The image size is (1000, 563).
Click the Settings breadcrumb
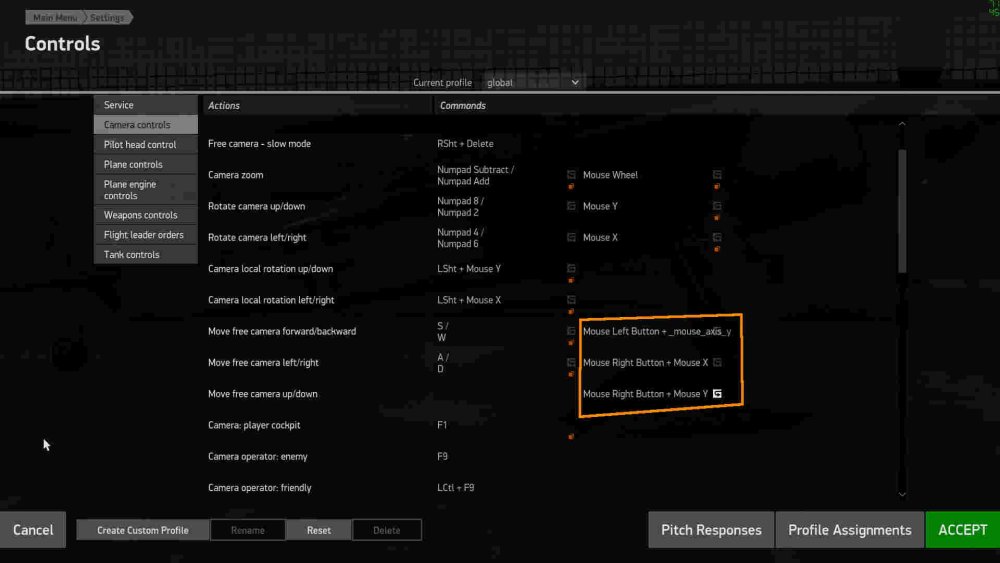pos(107,17)
